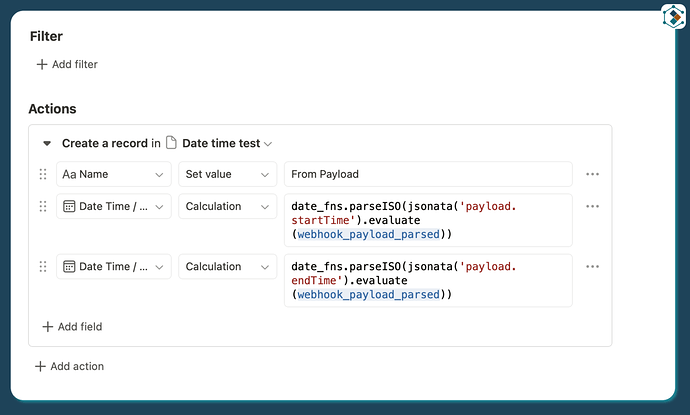Click the Aa text type icon in the Name field

pos(69,174)
